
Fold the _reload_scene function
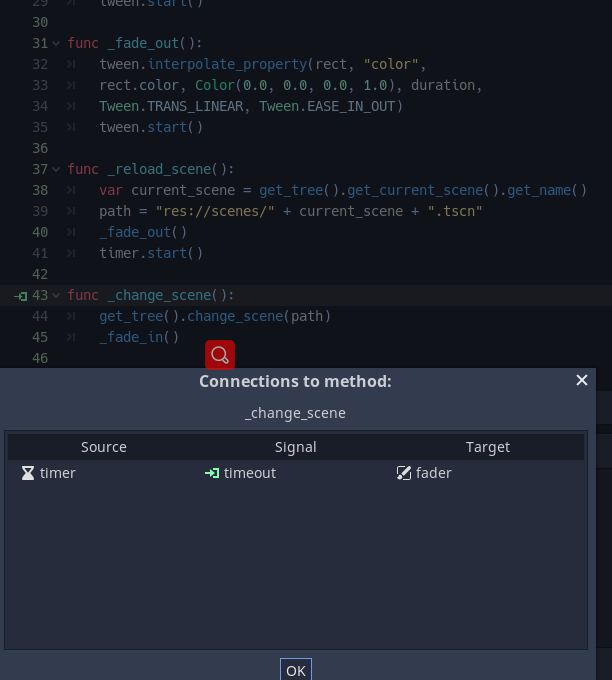click(56, 170)
